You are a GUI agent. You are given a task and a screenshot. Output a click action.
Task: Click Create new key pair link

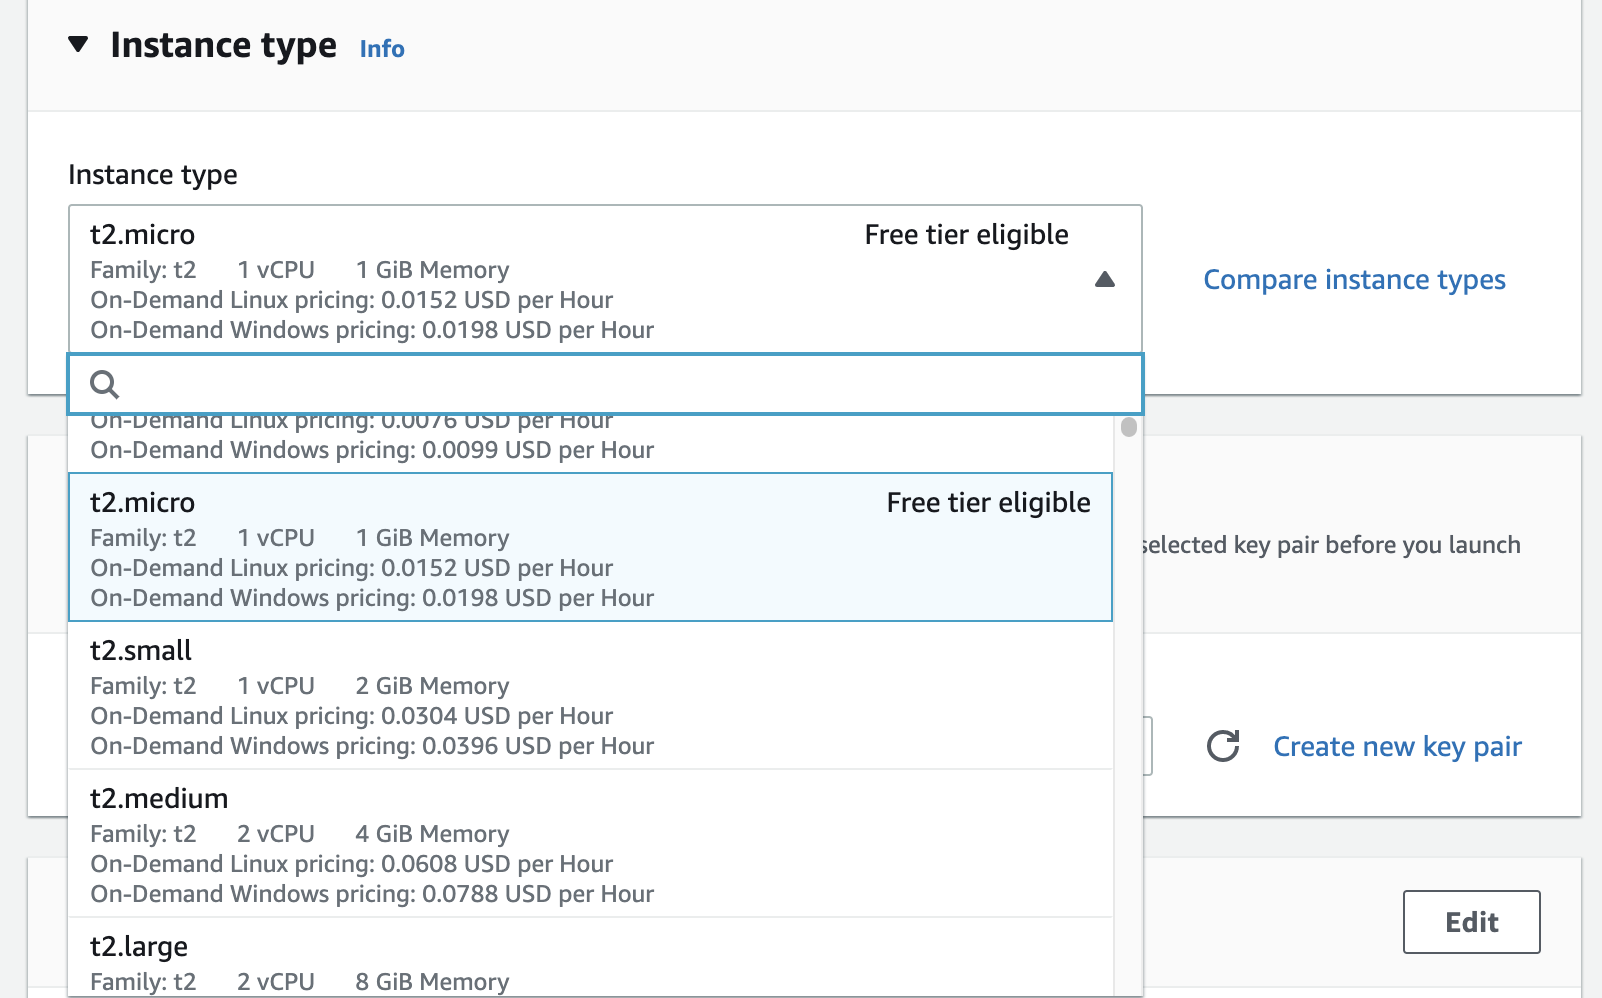coord(1396,747)
